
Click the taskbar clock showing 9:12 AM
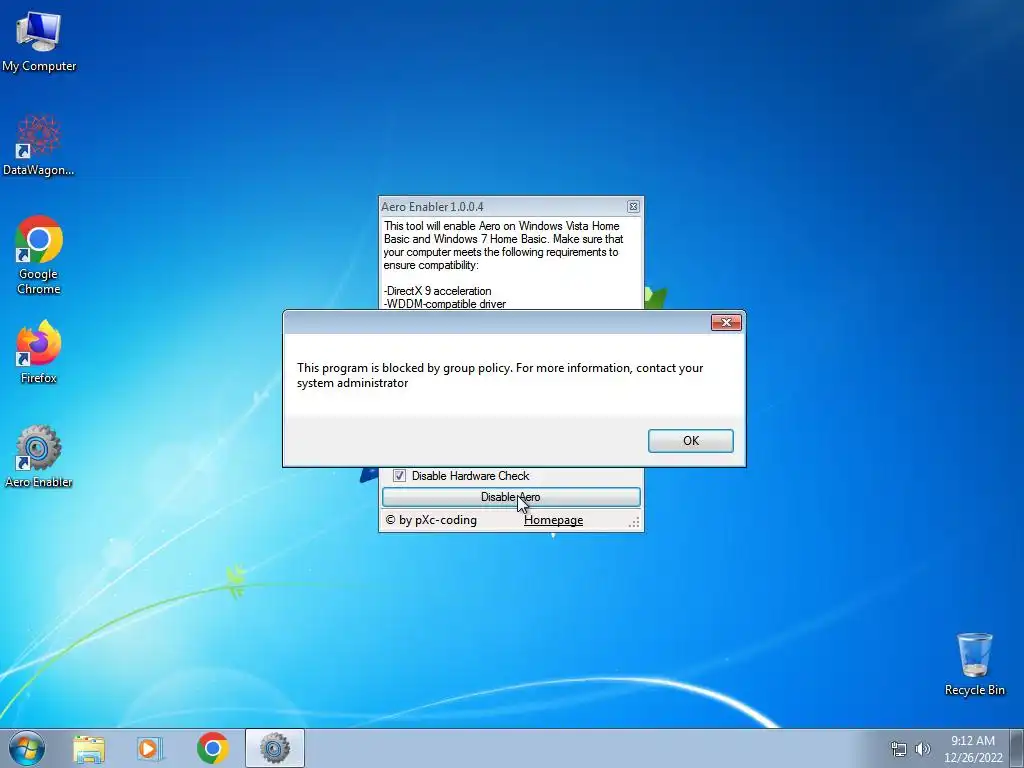(973, 749)
